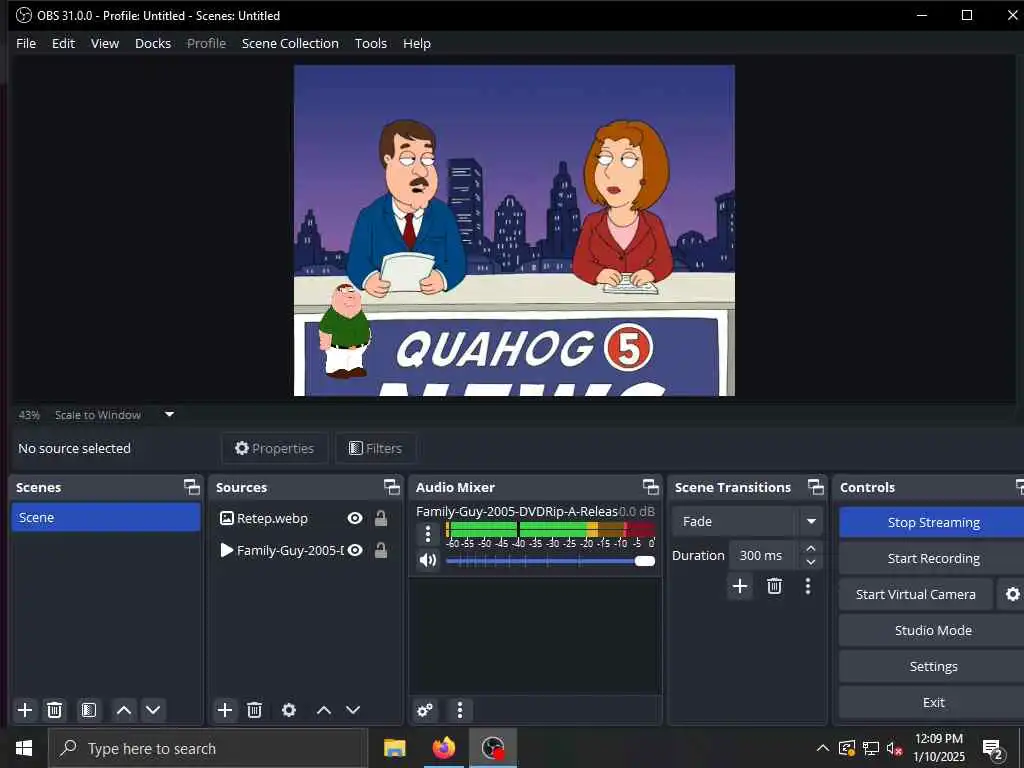Hide the Retep.webp source with eye icon

(x=355, y=518)
